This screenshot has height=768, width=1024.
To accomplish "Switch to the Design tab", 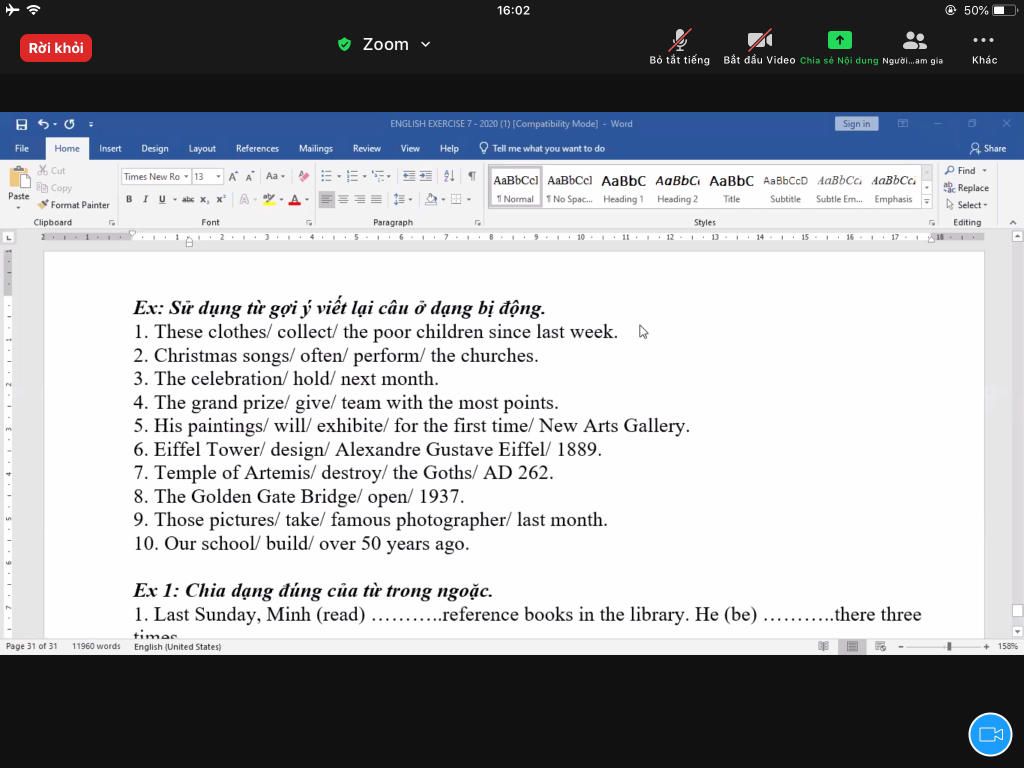I will coord(155,148).
